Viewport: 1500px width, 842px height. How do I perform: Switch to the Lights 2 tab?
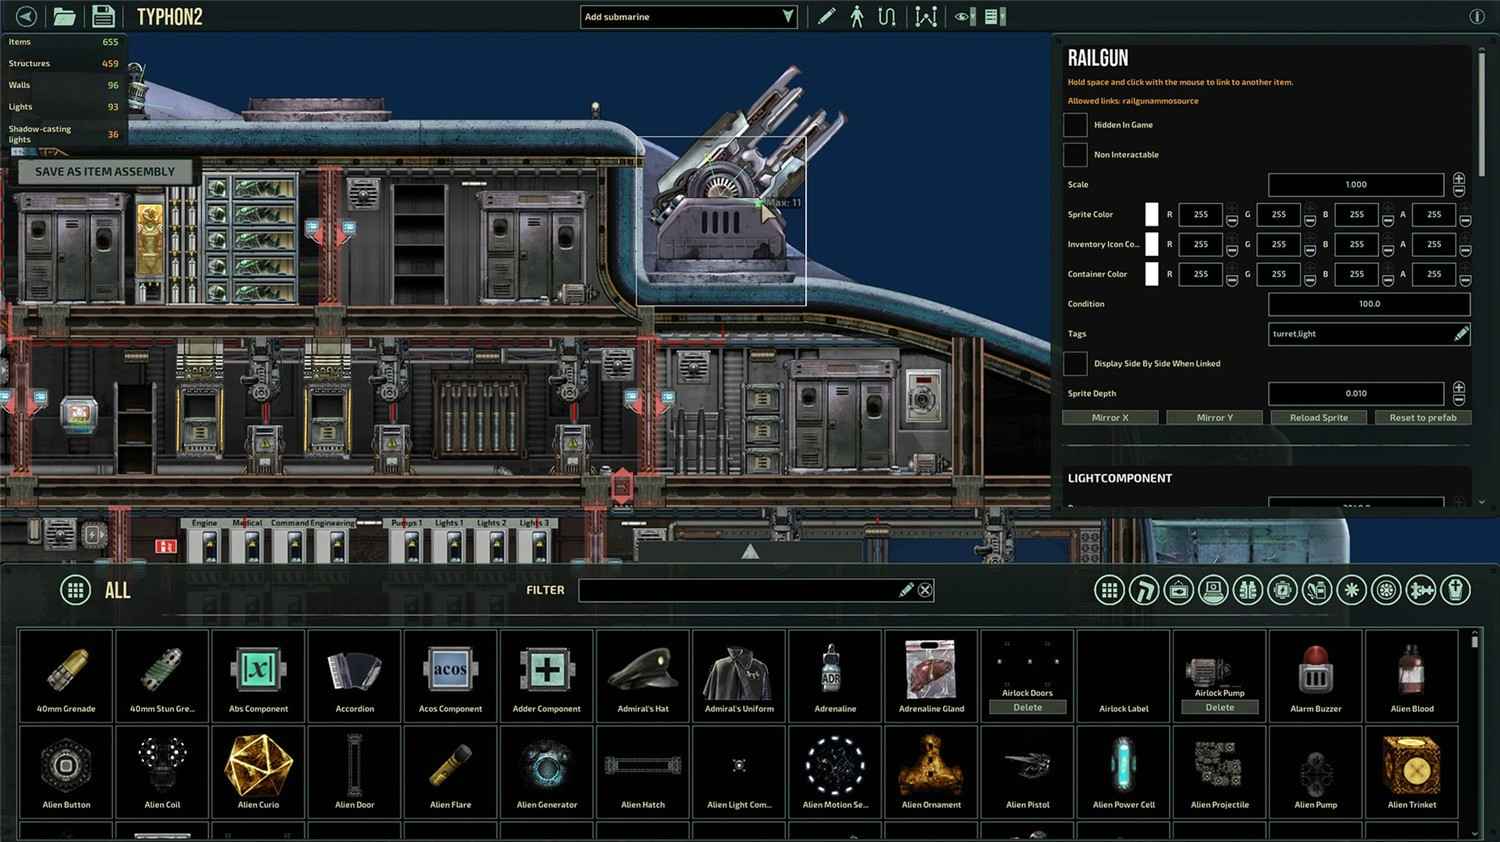tap(494, 522)
